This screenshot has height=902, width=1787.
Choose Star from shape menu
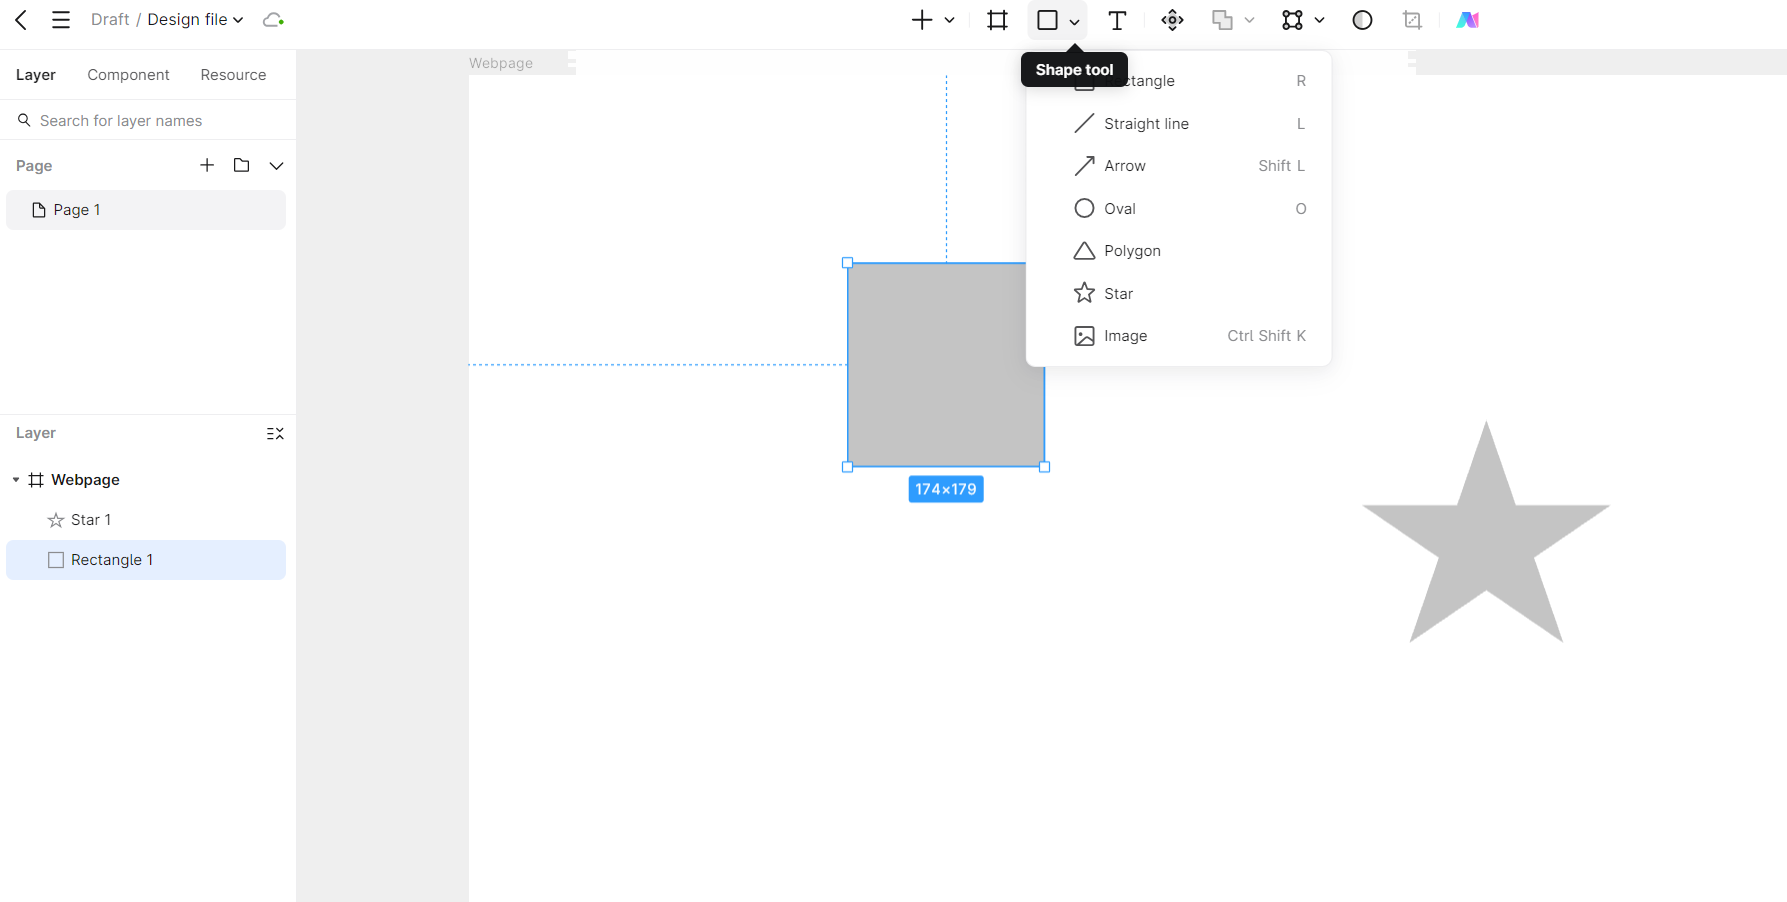click(1179, 294)
